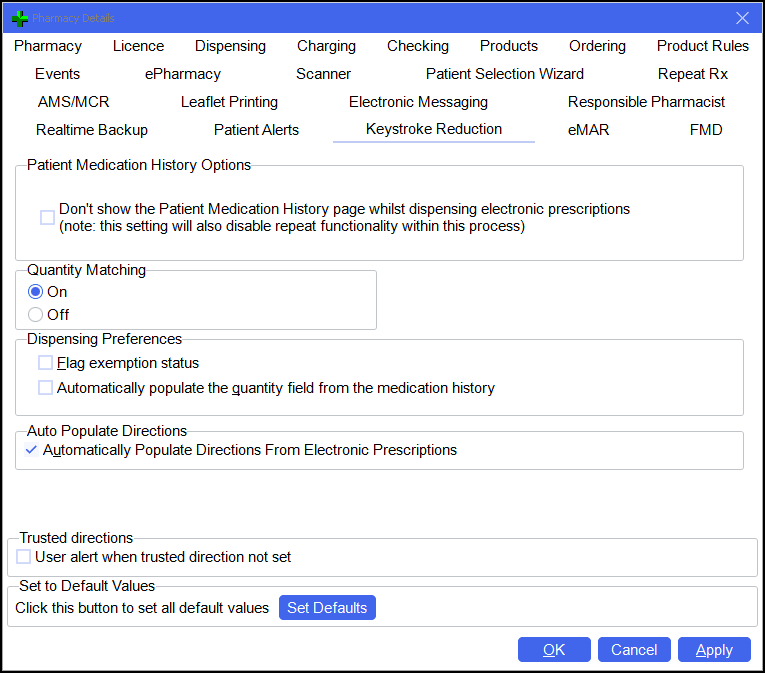Image resolution: width=765 pixels, height=673 pixels.
Task: Confirm settings with the OK button
Action: click(554, 650)
